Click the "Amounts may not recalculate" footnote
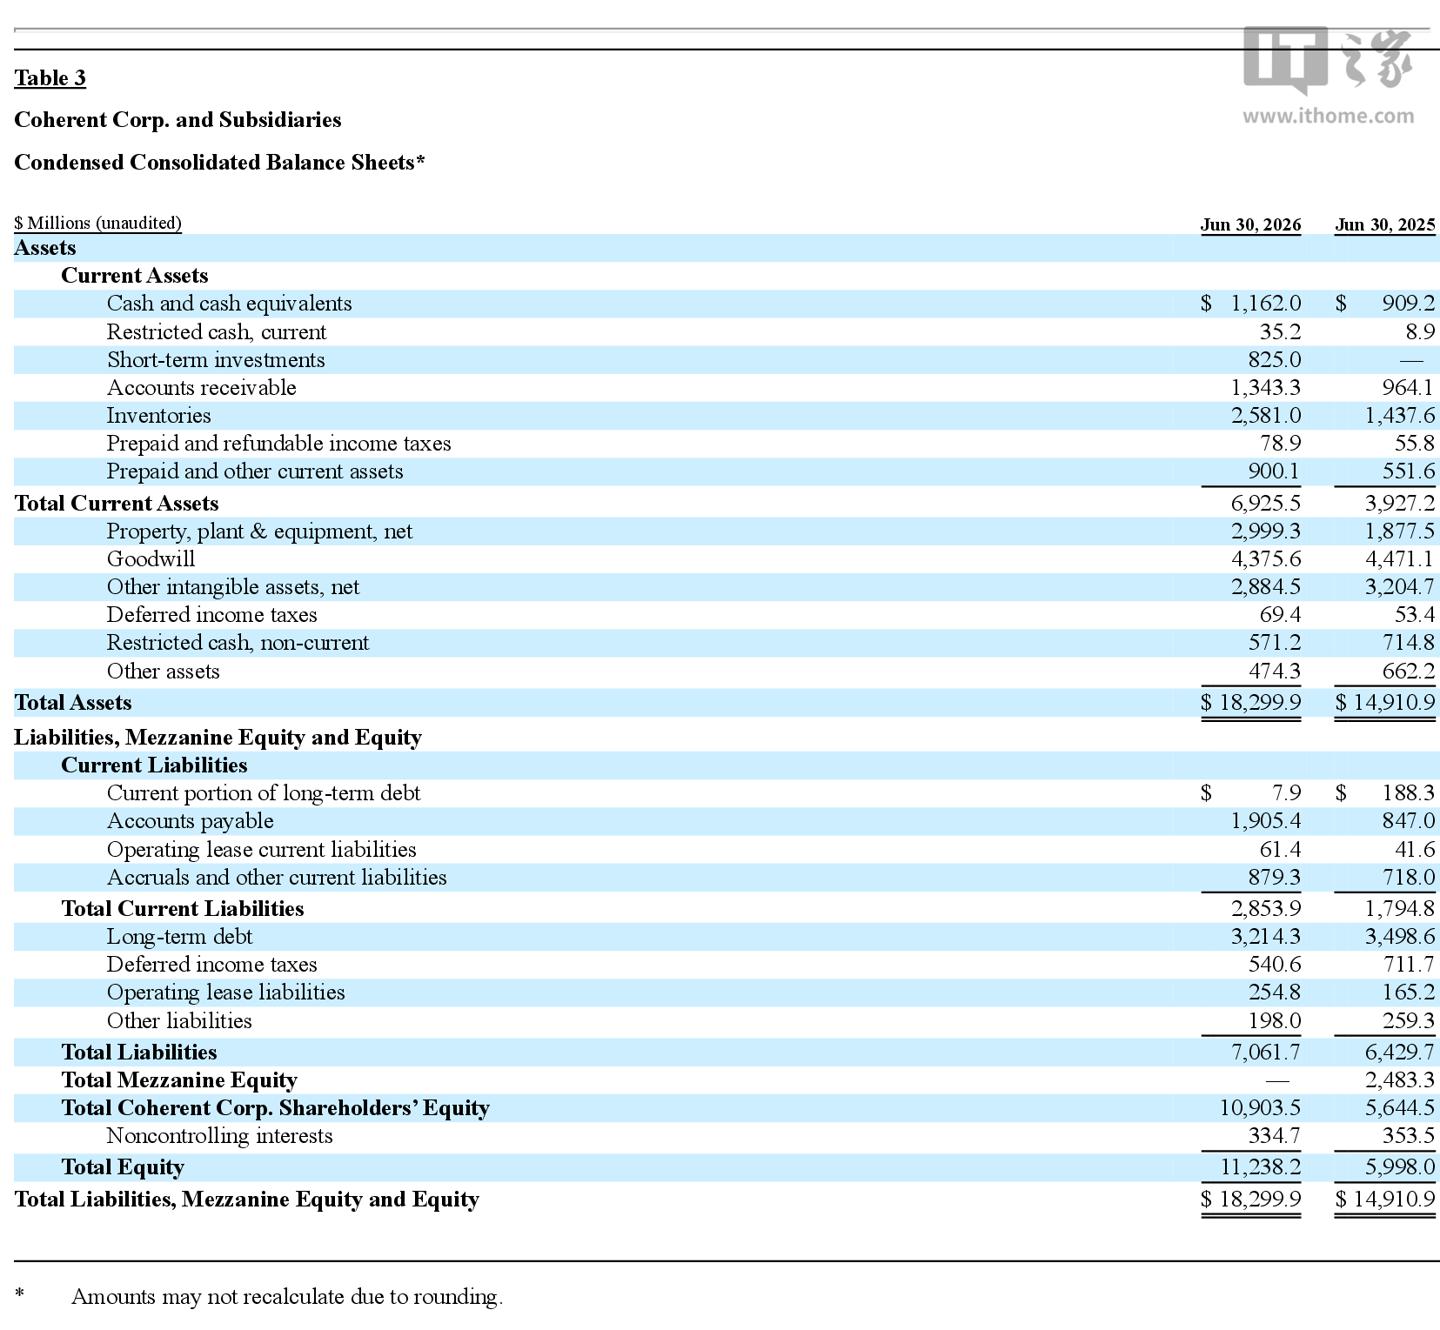The image size is (1440, 1330). (x=287, y=1297)
